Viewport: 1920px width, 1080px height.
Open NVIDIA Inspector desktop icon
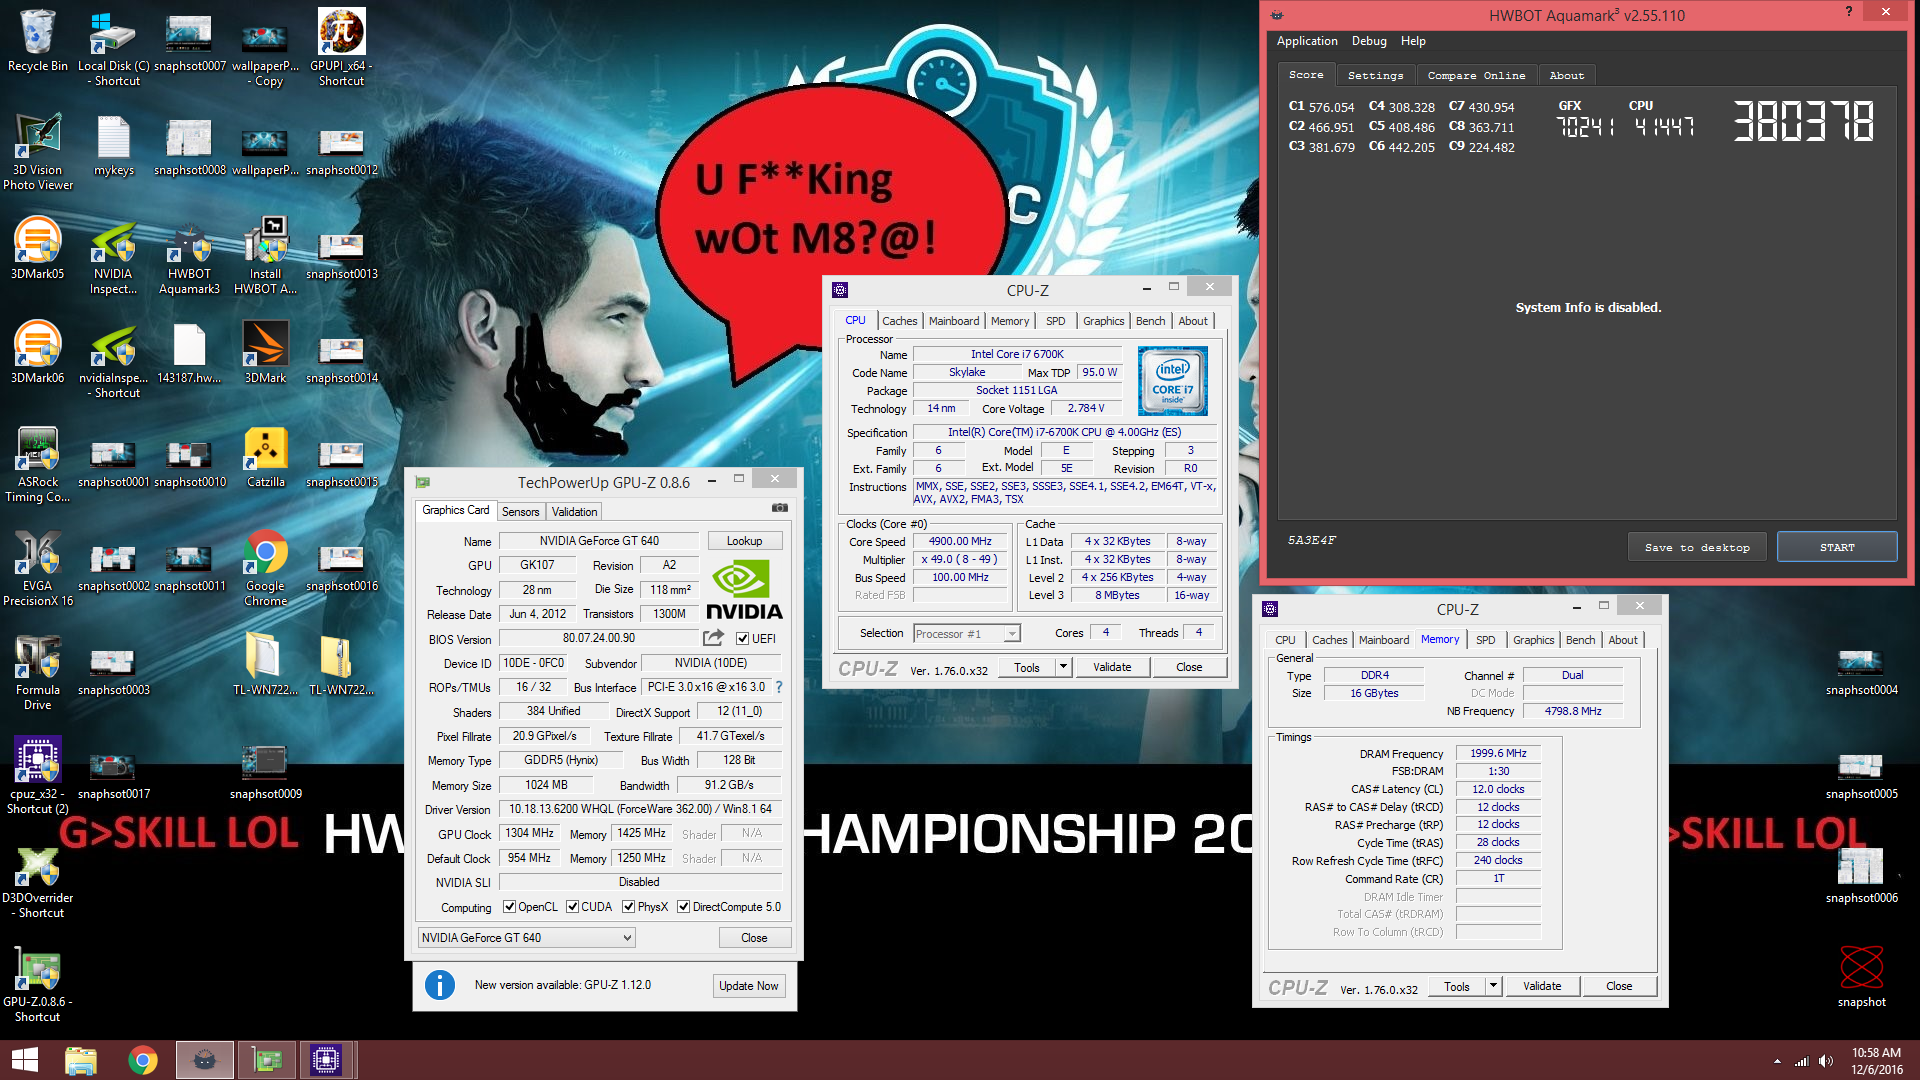click(113, 256)
